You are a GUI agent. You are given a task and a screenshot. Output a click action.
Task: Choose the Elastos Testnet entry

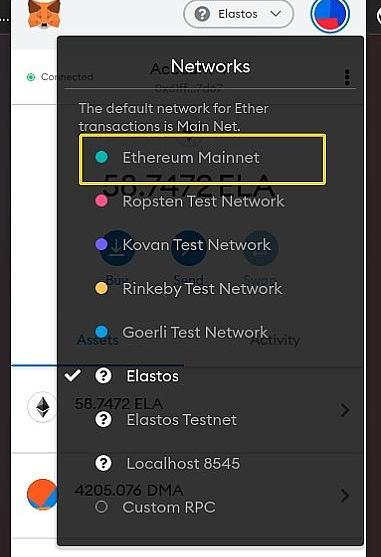coord(210,420)
